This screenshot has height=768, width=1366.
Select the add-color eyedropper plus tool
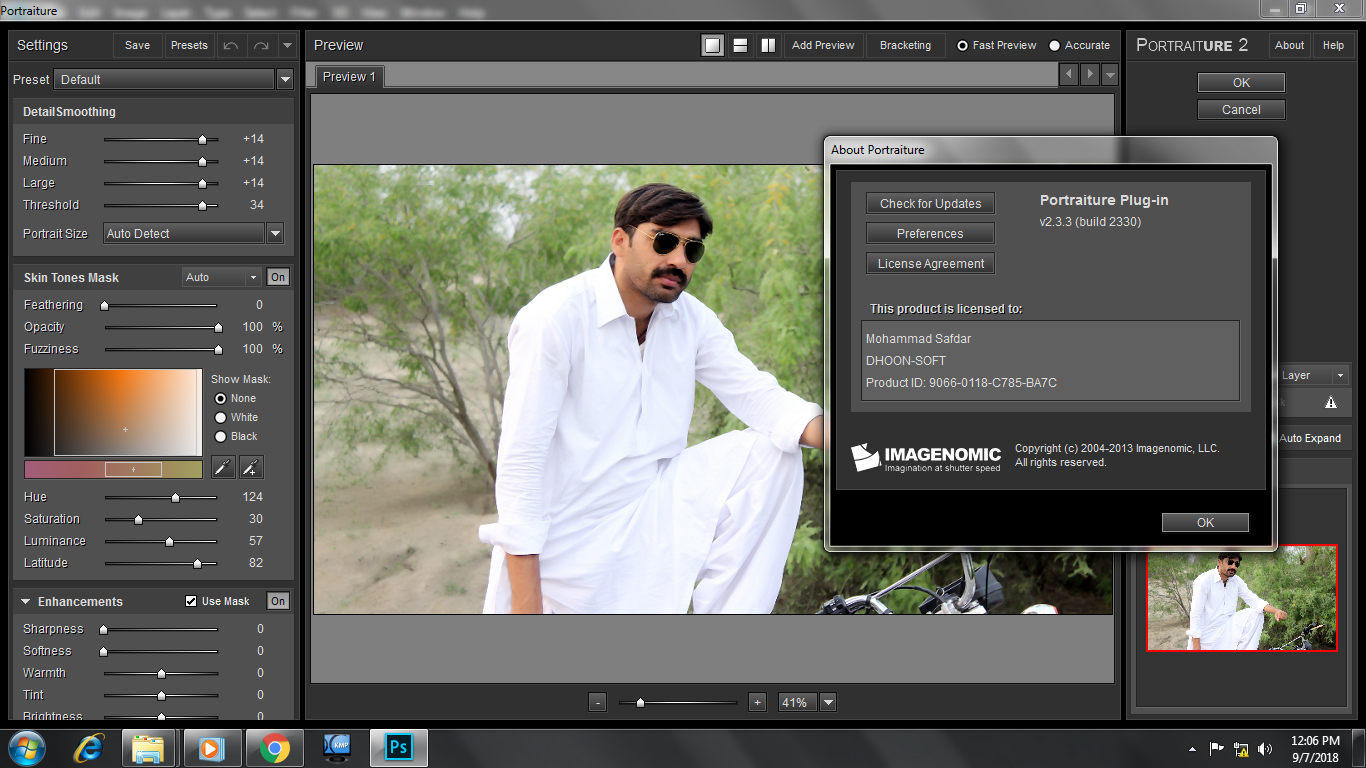click(x=252, y=467)
